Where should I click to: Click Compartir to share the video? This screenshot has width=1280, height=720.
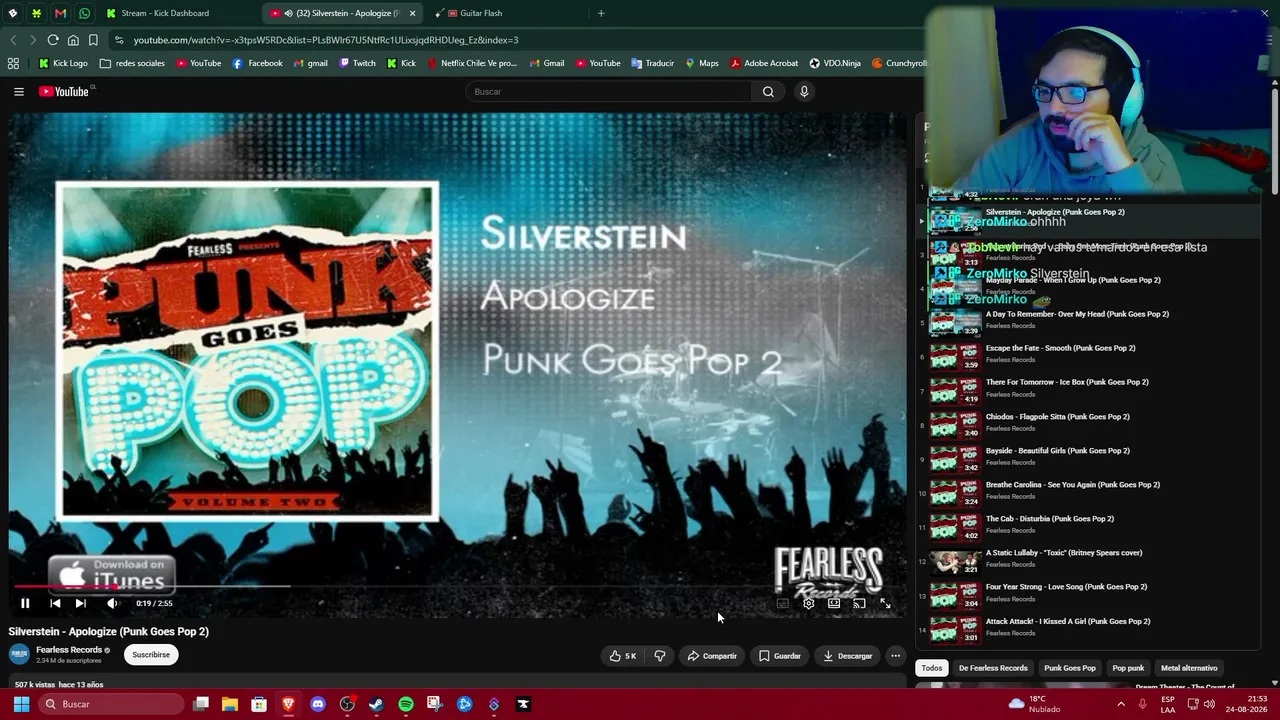pyautogui.click(x=712, y=656)
